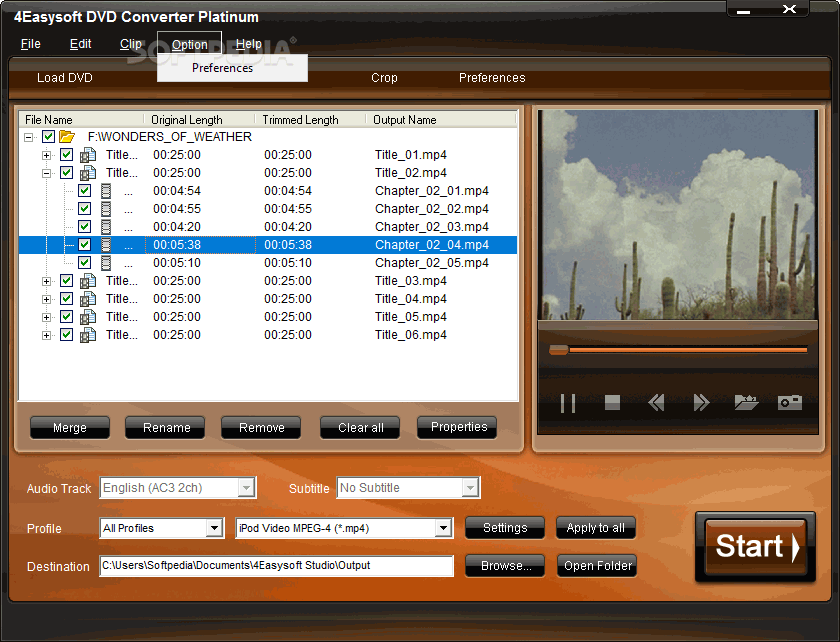Open the Edit menu
The height and width of the screenshot is (642, 840).
click(x=80, y=44)
